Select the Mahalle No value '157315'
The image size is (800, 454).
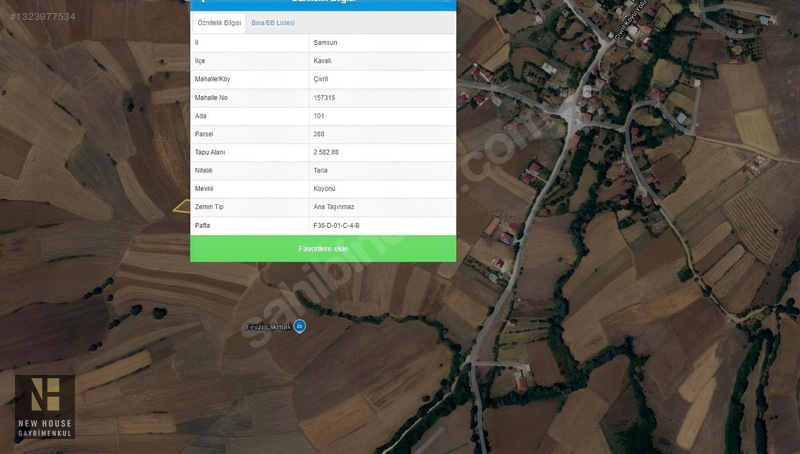tap(324, 97)
